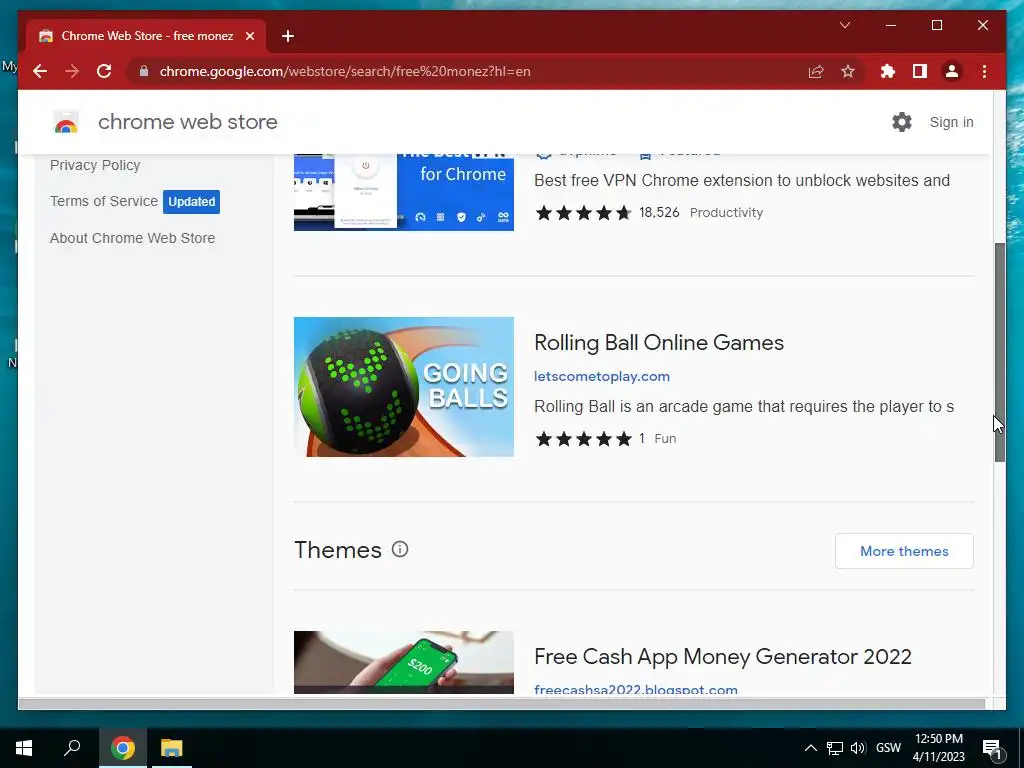Open a new tab with the plus button
This screenshot has width=1024, height=768.
[x=288, y=36]
